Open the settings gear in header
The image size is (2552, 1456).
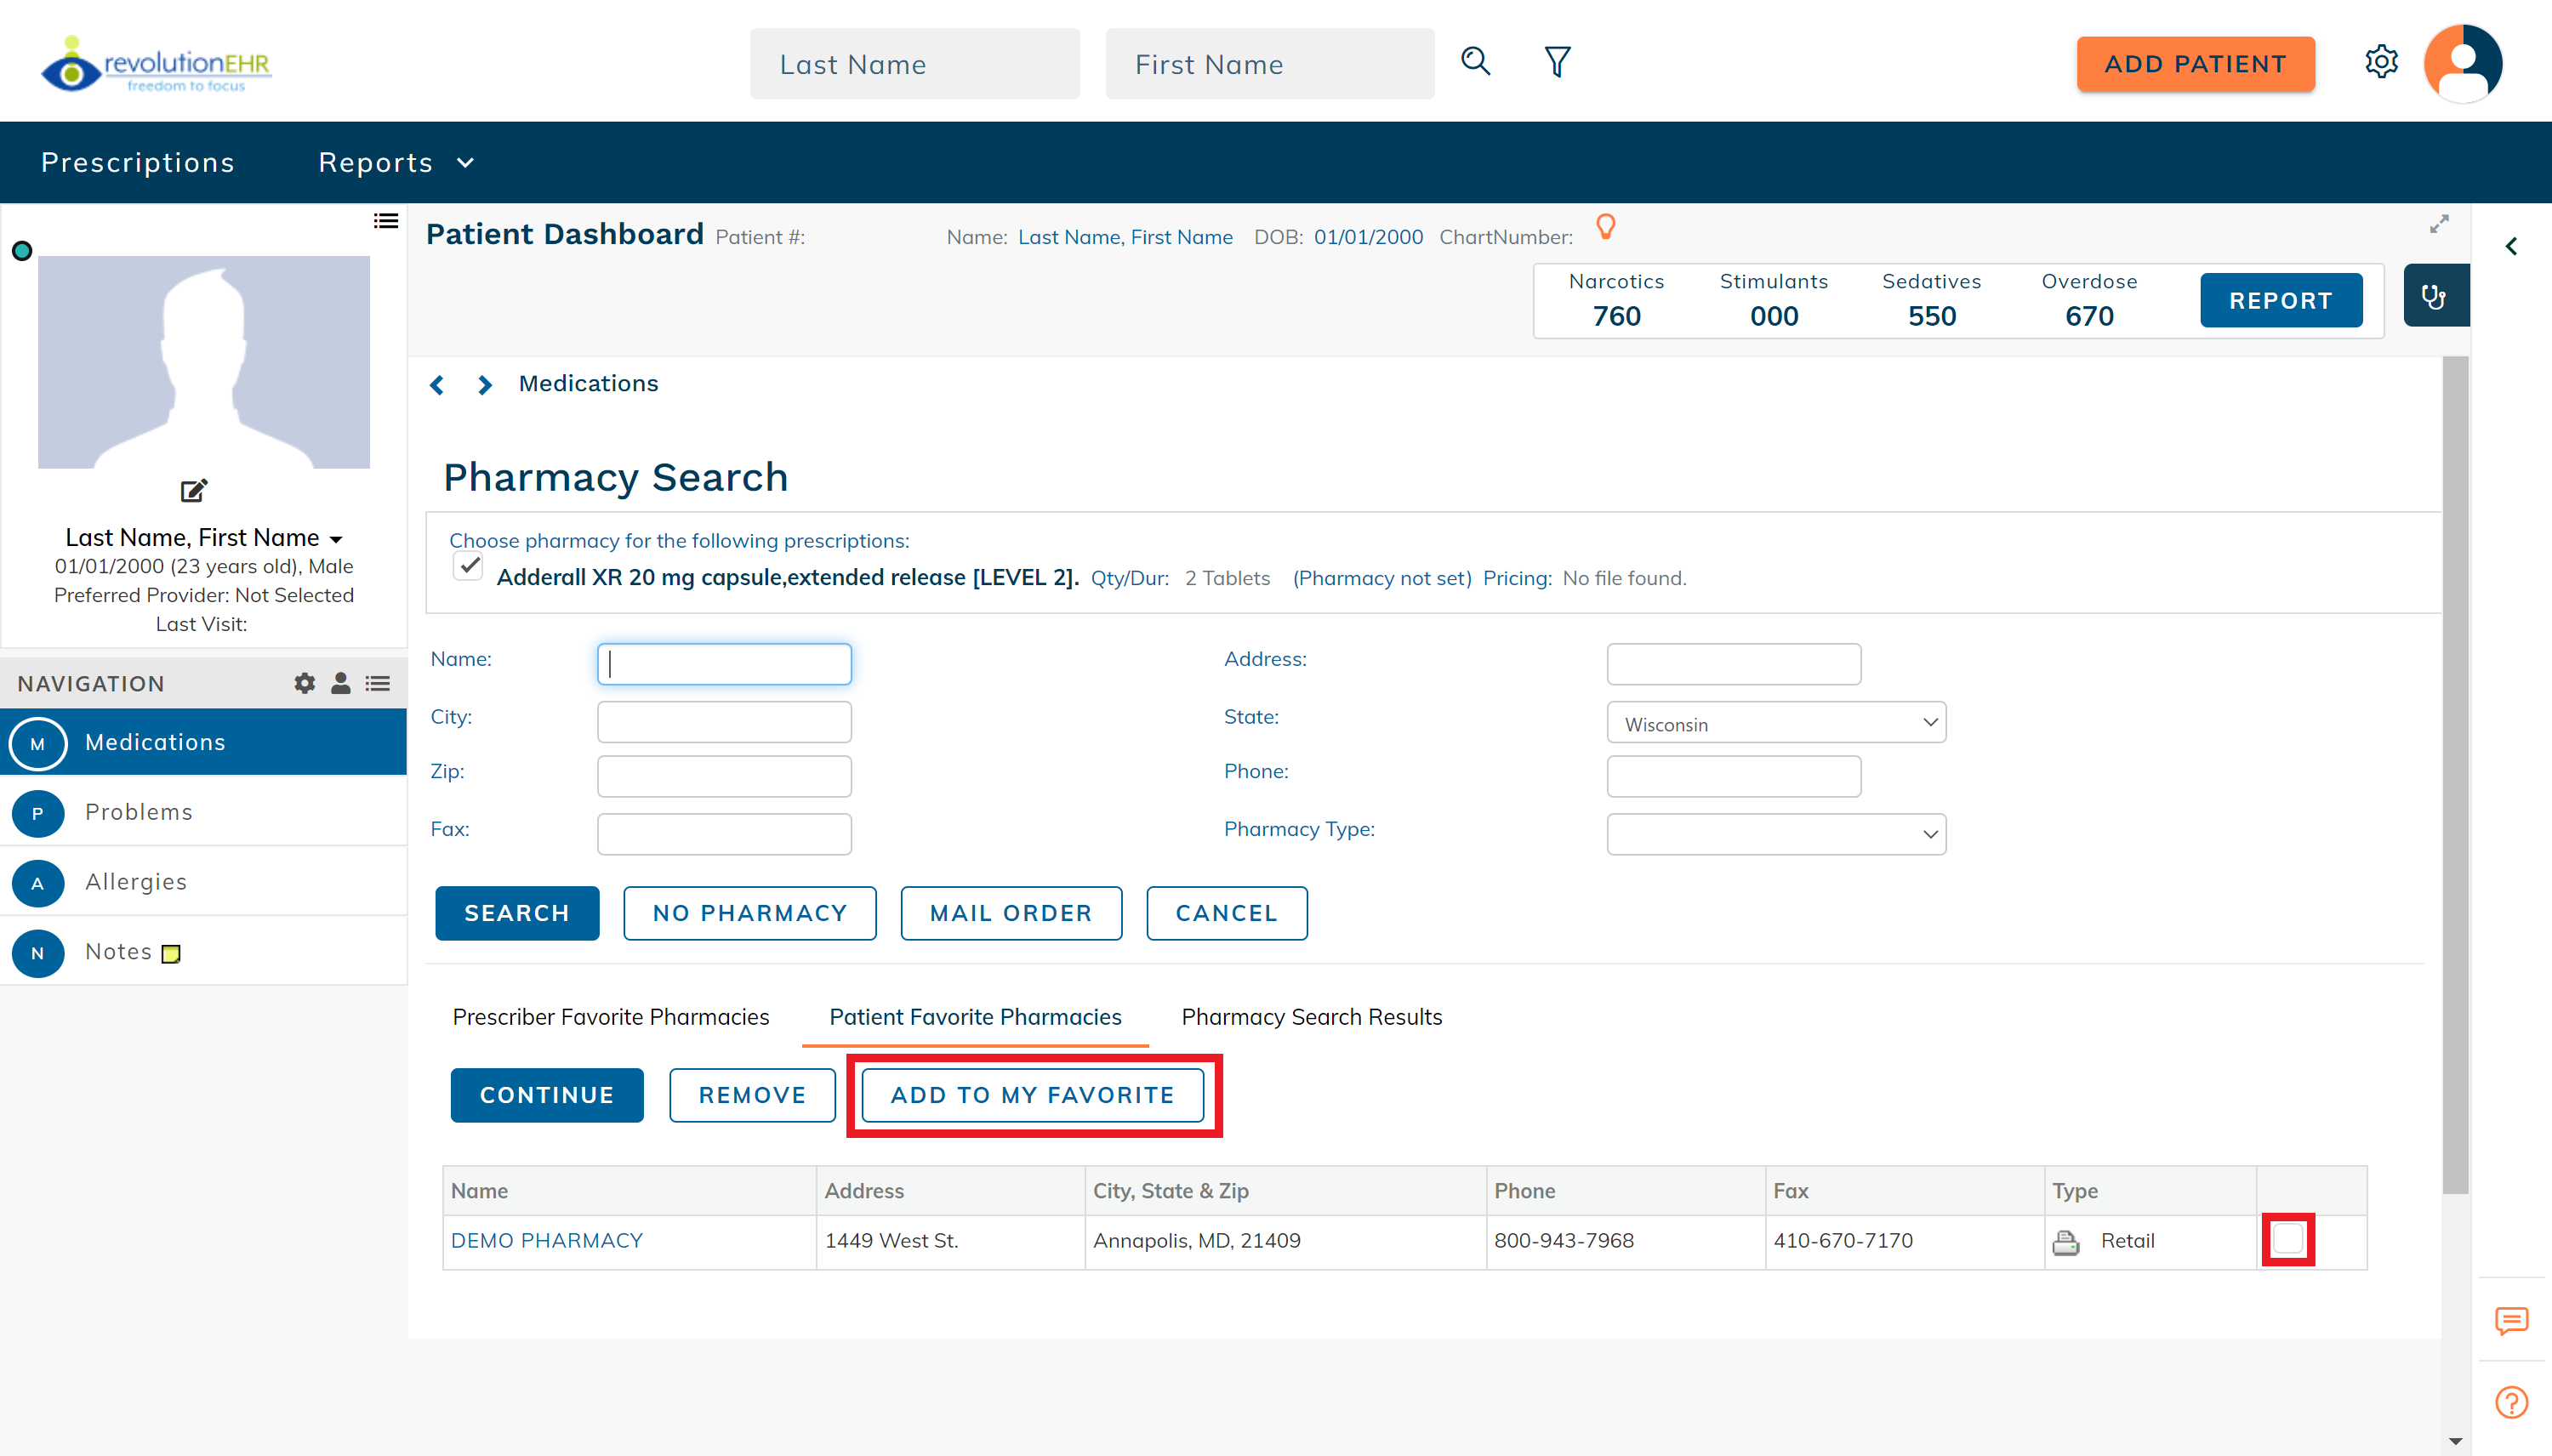[2381, 62]
